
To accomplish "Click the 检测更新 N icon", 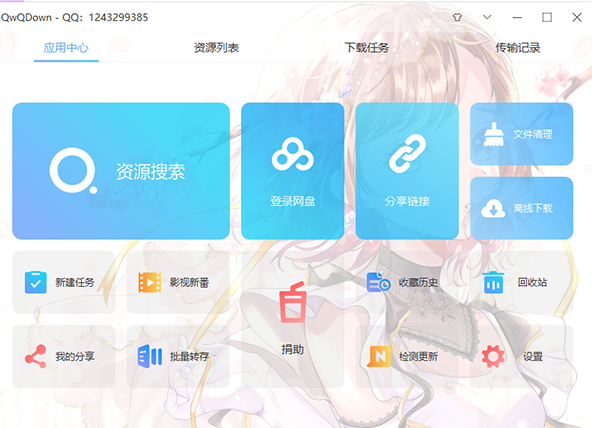I will click(379, 356).
